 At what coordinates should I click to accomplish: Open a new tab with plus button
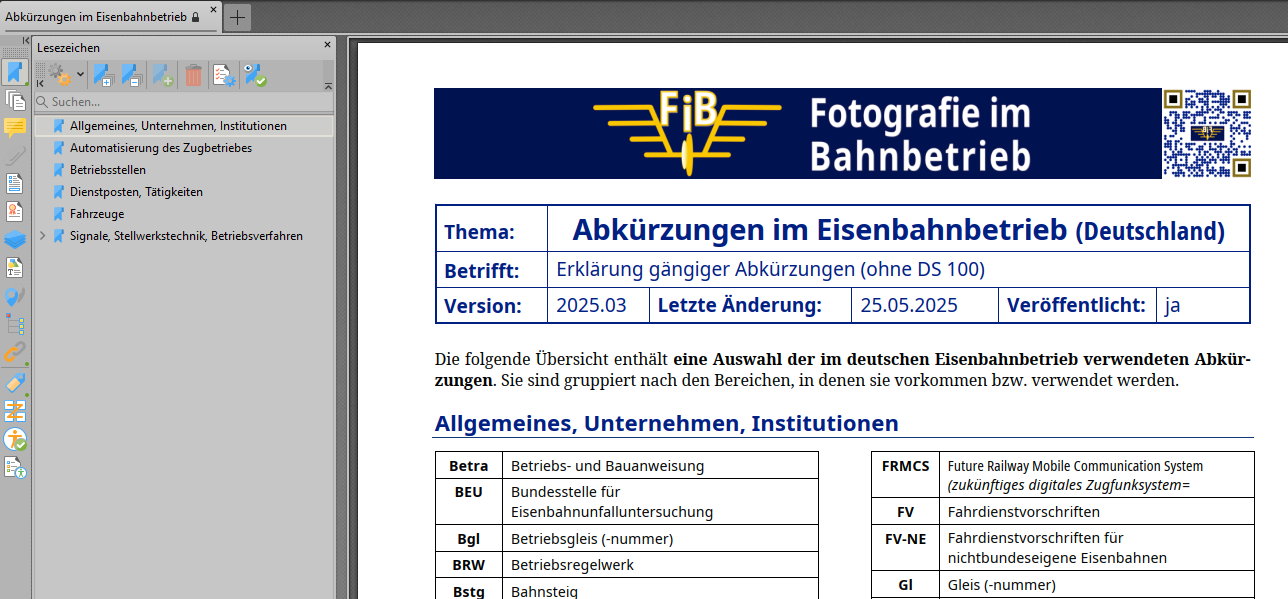(237, 17)
